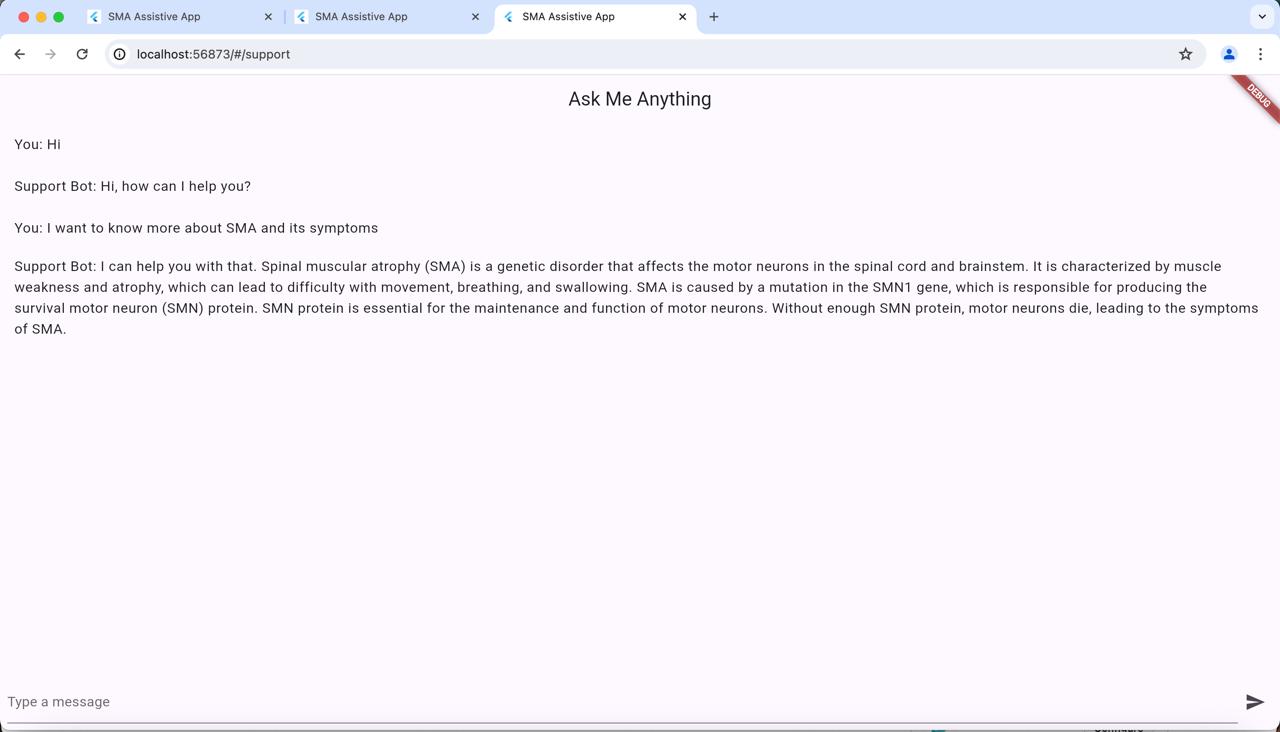Open a new tab with the plus button
This screenshot has height=732, width=1280.
pos(713,17)
